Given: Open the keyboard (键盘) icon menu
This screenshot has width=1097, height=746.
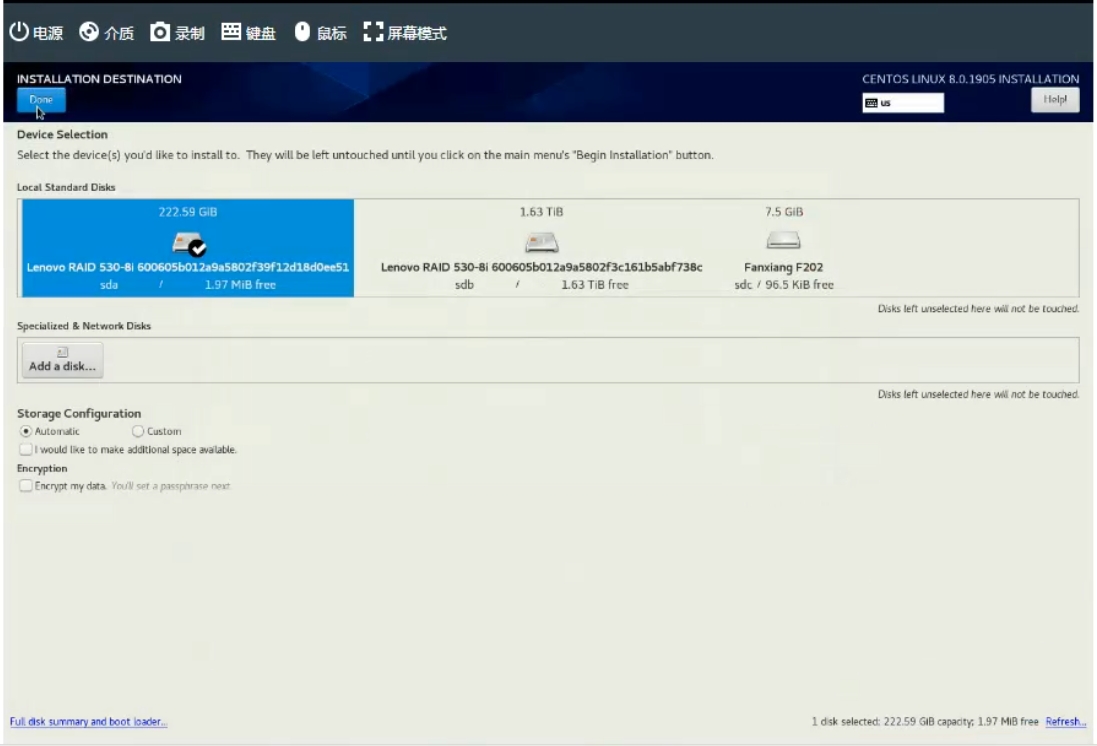Looking at the screenshot, I should coord(231,31).
